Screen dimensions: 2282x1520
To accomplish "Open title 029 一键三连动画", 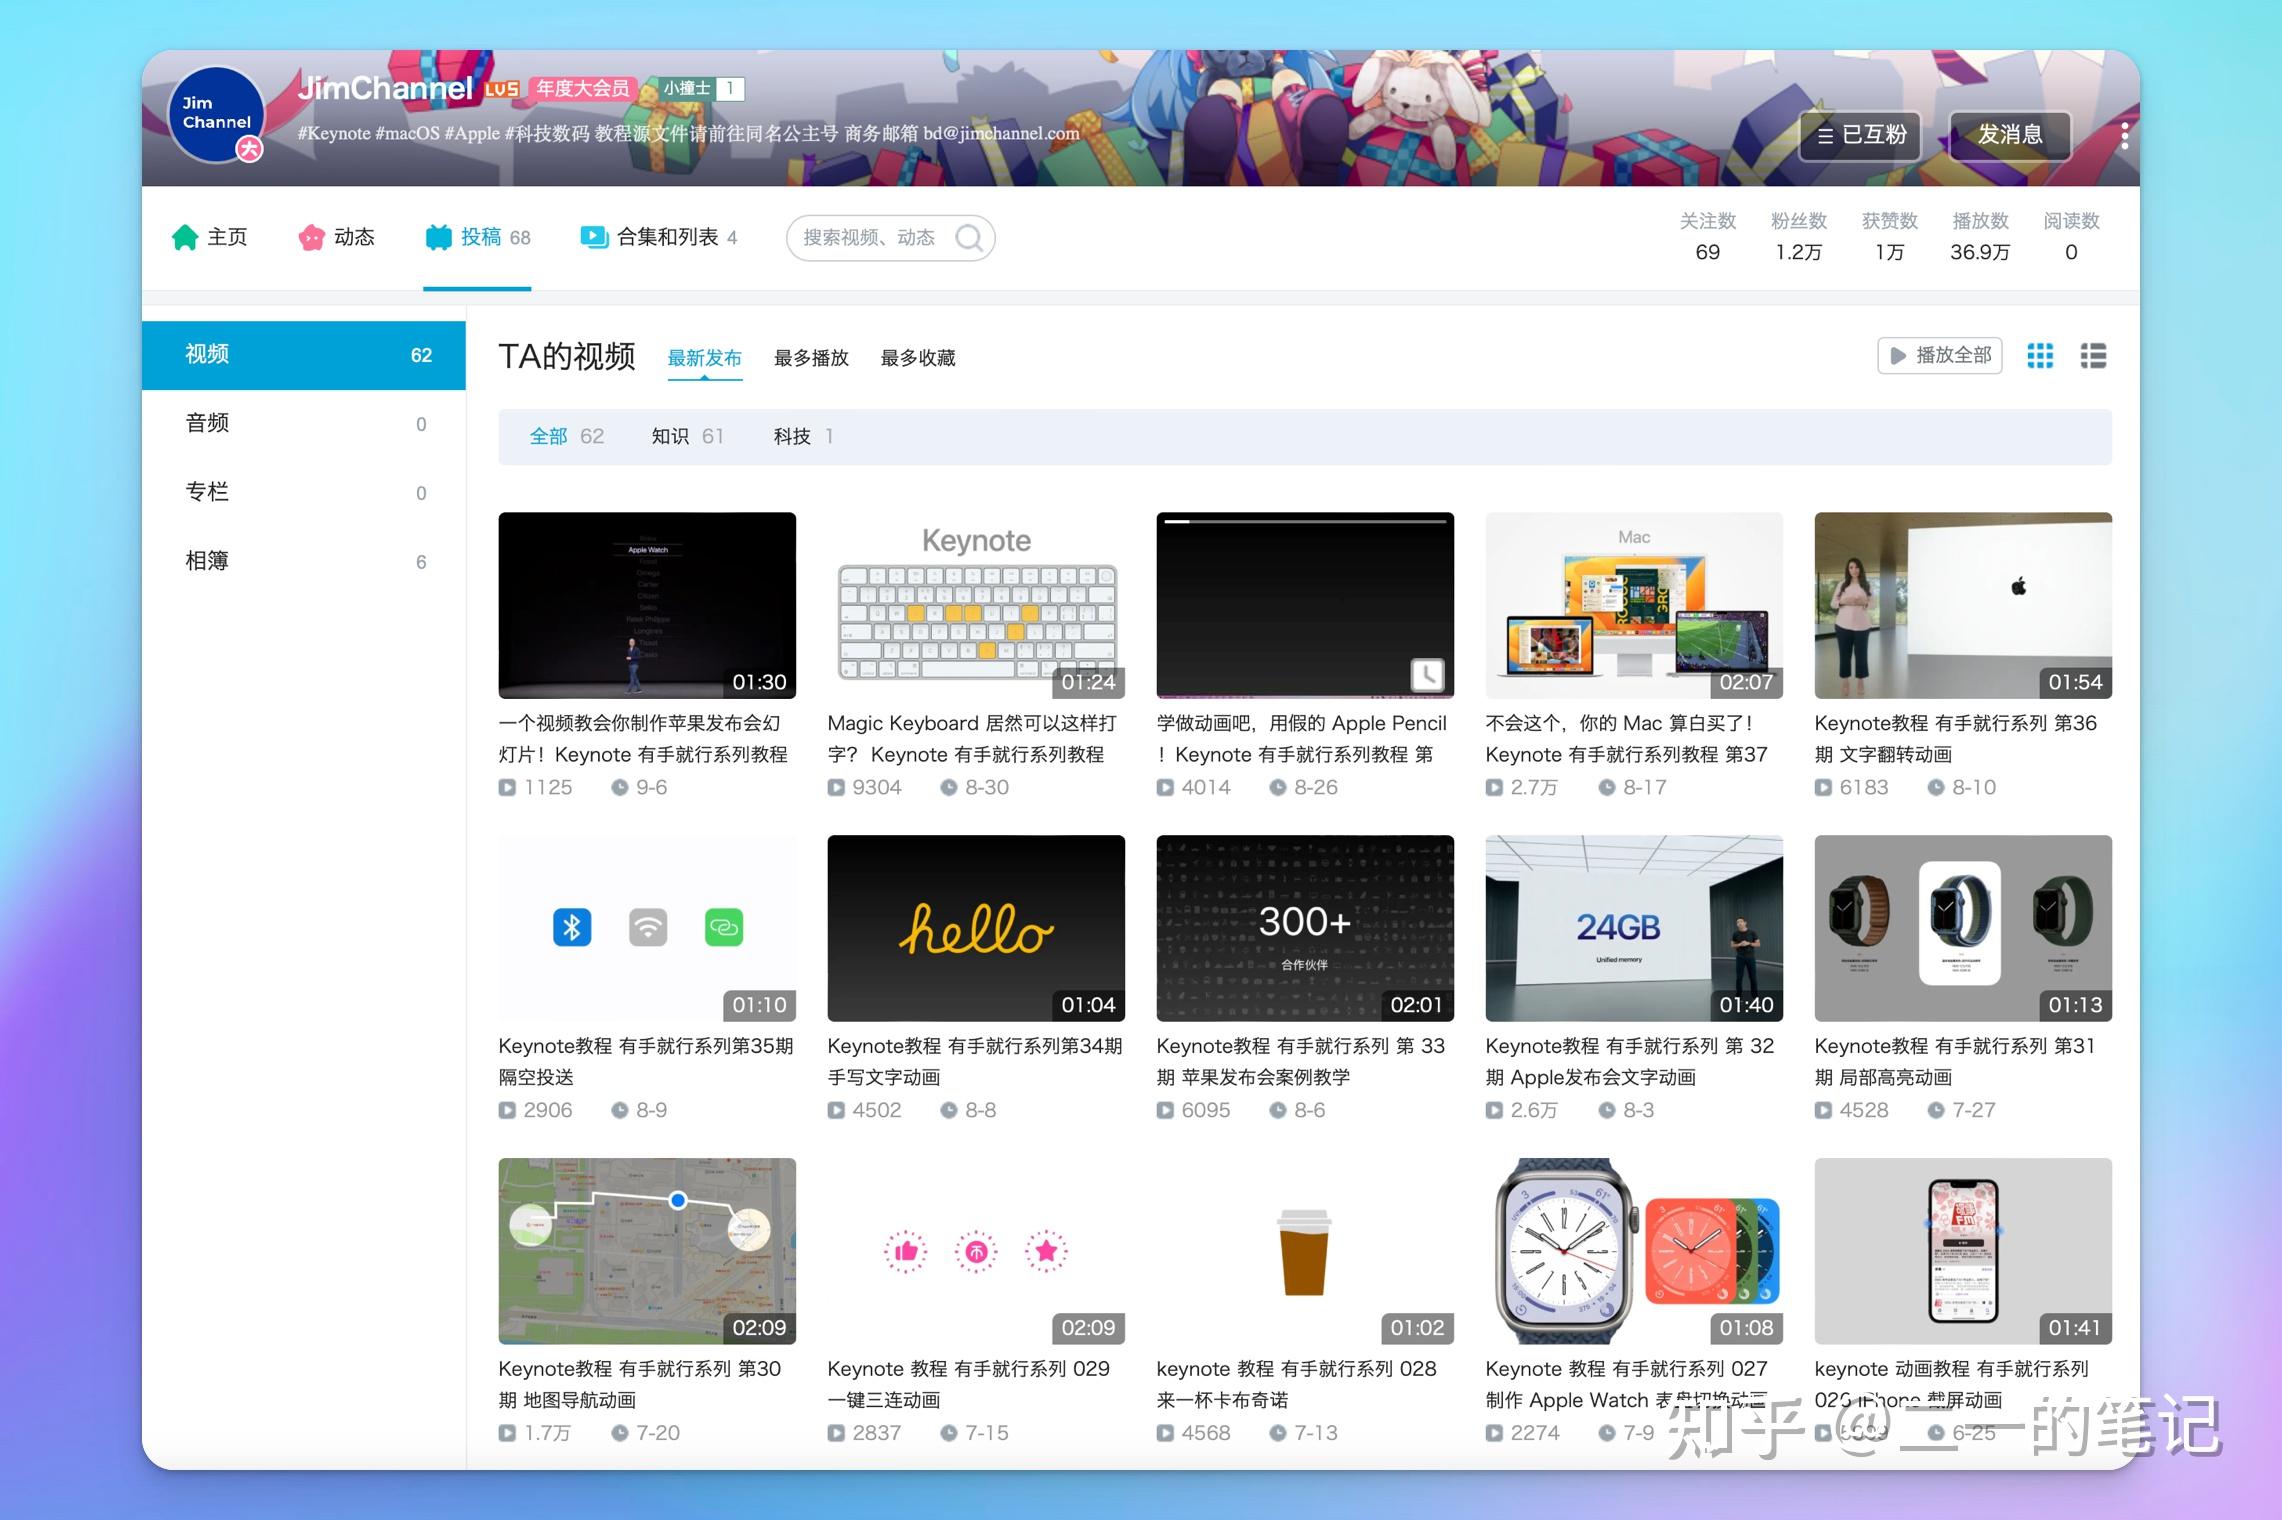I will click(969, 1385).
